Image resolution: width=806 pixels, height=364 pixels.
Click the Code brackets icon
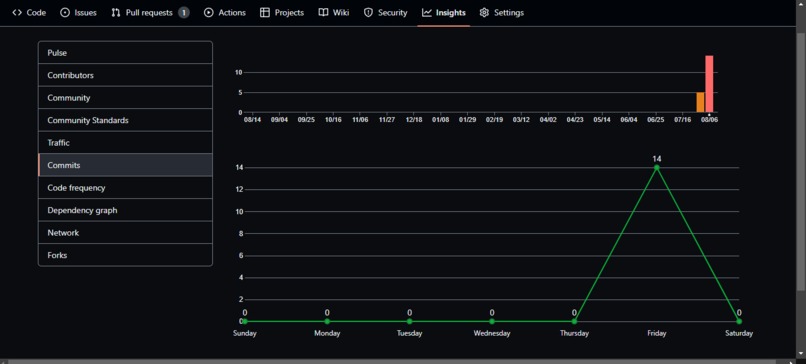point(17,13)
